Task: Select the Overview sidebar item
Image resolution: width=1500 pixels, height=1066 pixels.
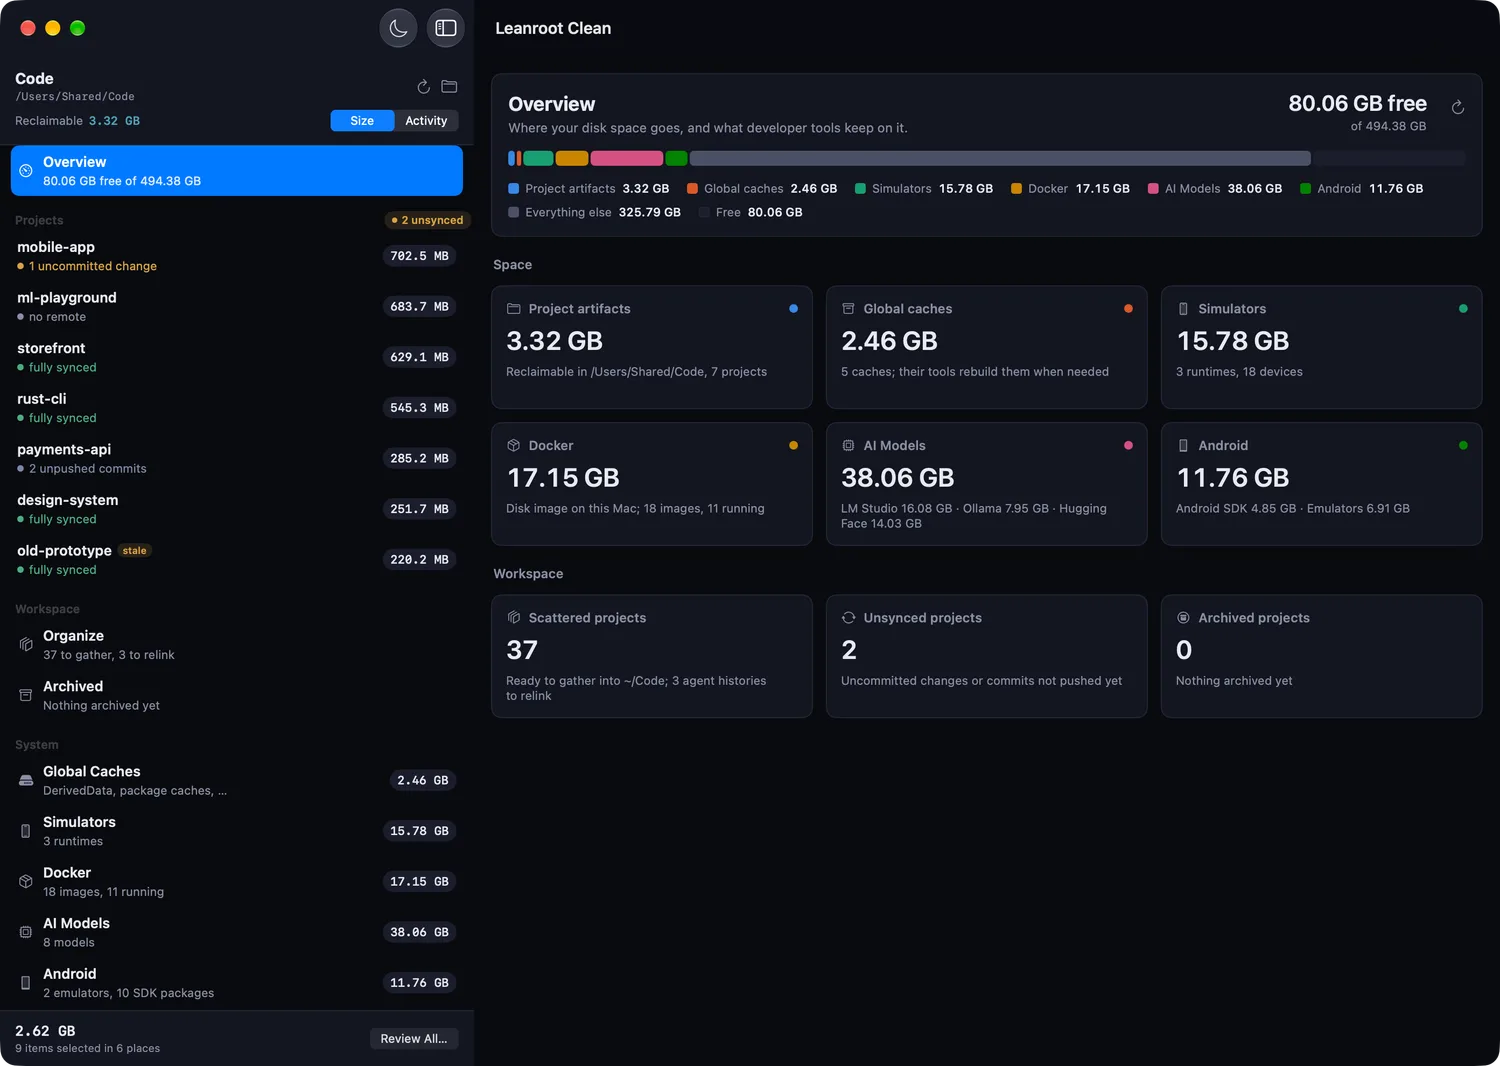Action: tap(237, 171)
